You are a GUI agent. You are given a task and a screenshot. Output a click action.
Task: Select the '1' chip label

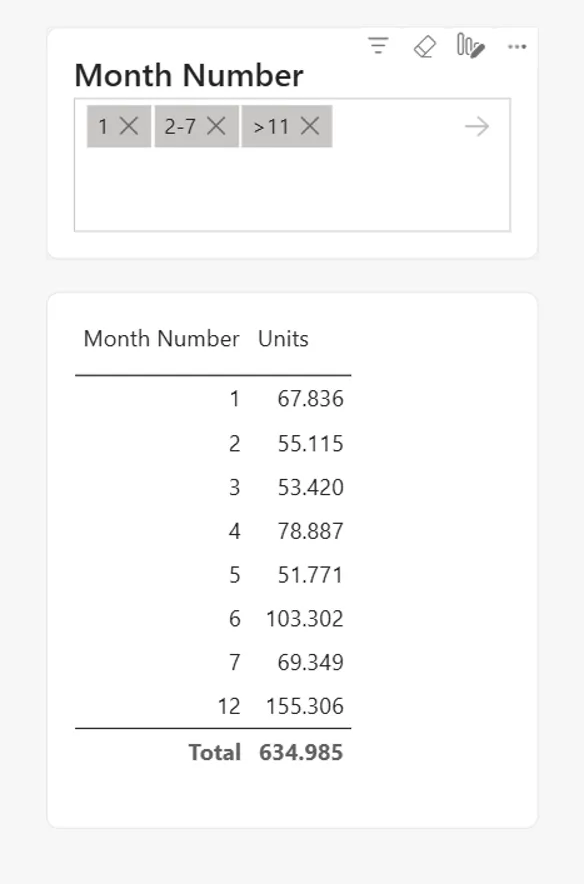(x=103, y=126)
